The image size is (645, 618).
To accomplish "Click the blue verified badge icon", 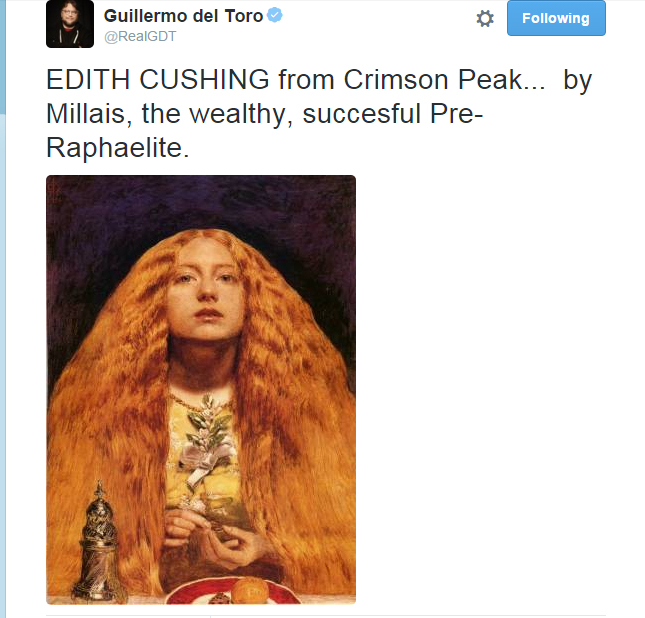I will point(275,15).
